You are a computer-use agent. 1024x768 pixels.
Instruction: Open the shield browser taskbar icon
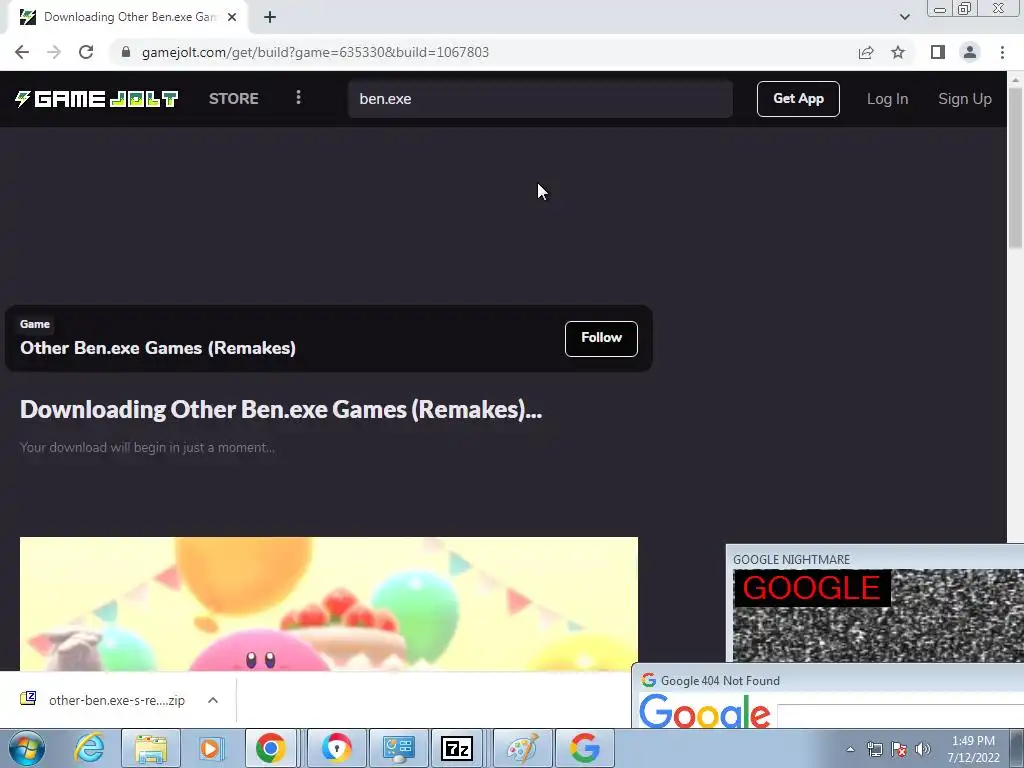point(336,748)
